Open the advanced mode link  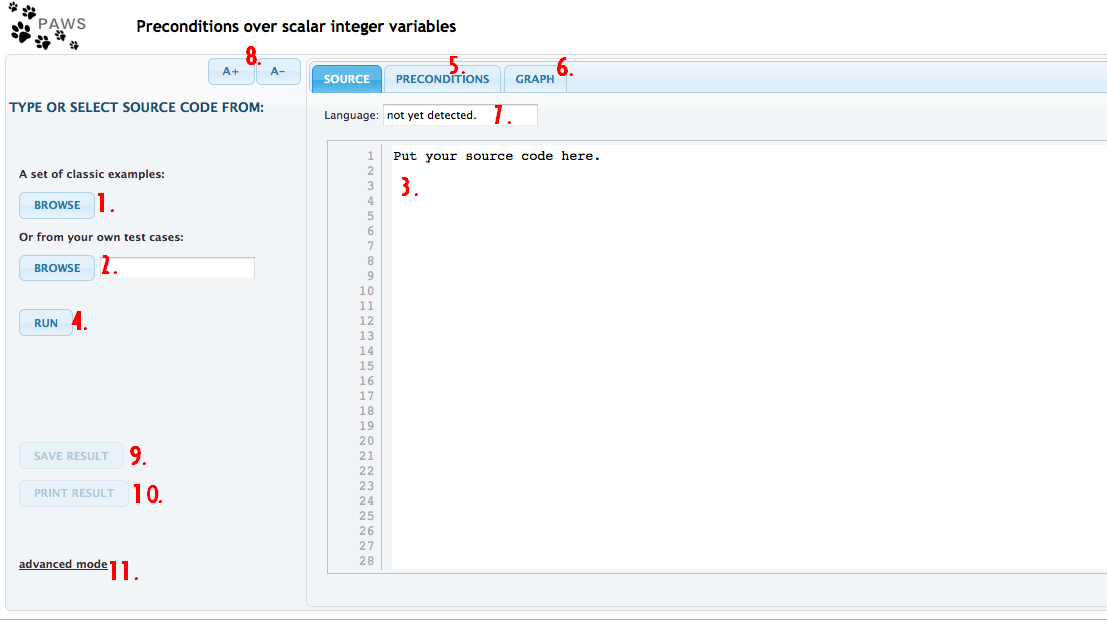(63, 564)
